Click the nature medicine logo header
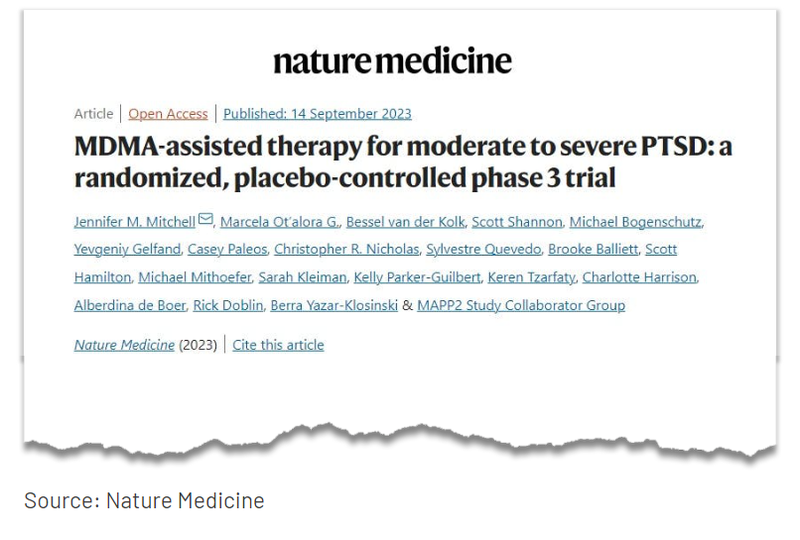Image resolution: width=800 pixels, height=540 pixels. click(392, 60)
